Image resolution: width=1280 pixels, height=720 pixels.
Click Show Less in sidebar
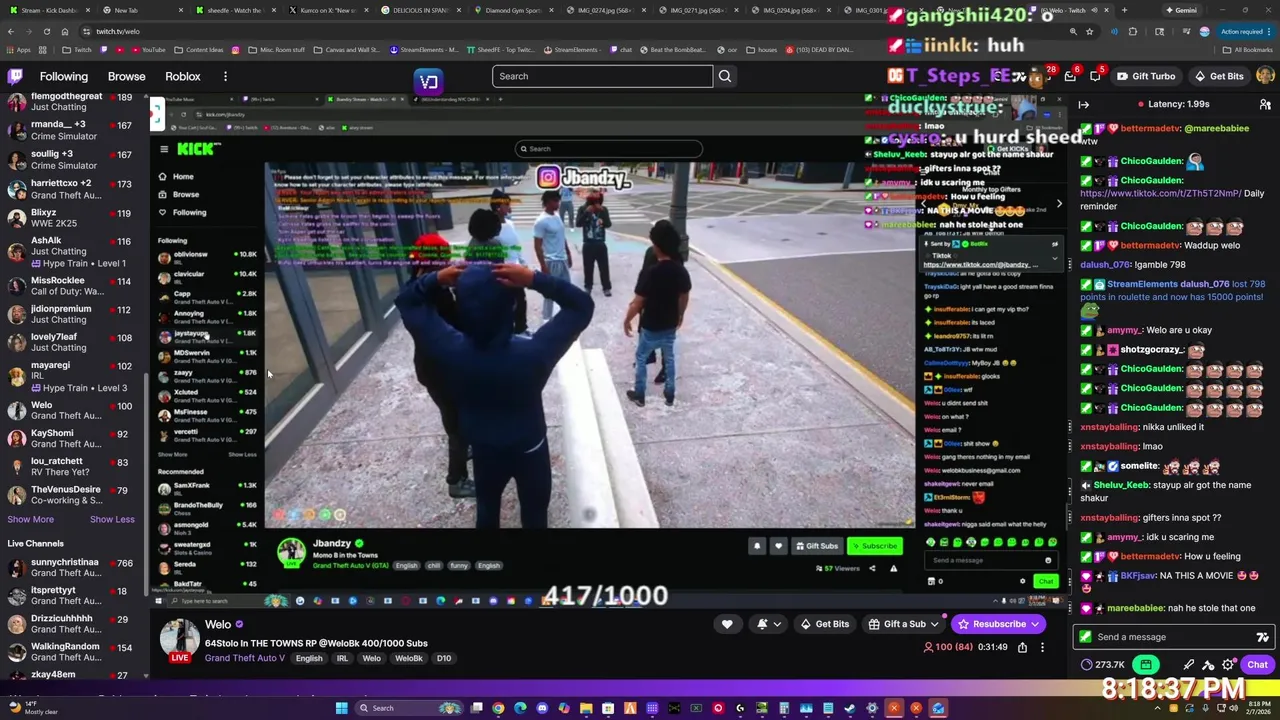112,519
